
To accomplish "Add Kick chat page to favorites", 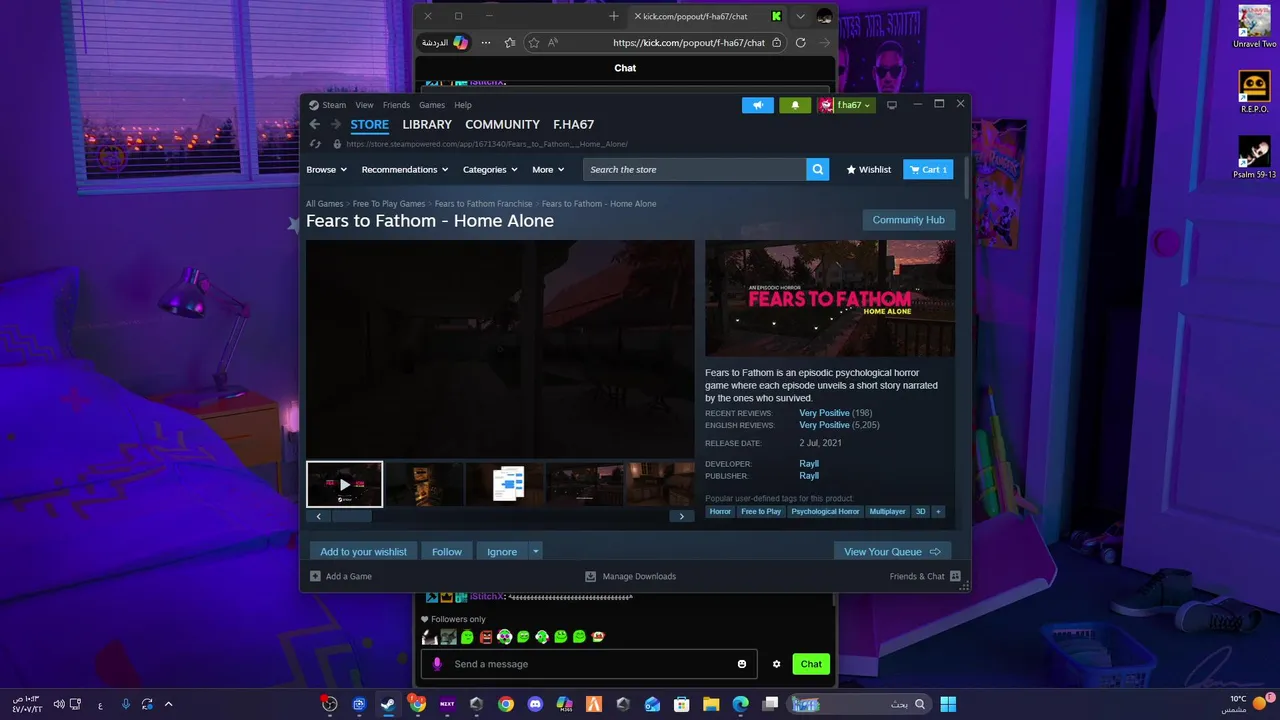I will click(x=534, y=43).
